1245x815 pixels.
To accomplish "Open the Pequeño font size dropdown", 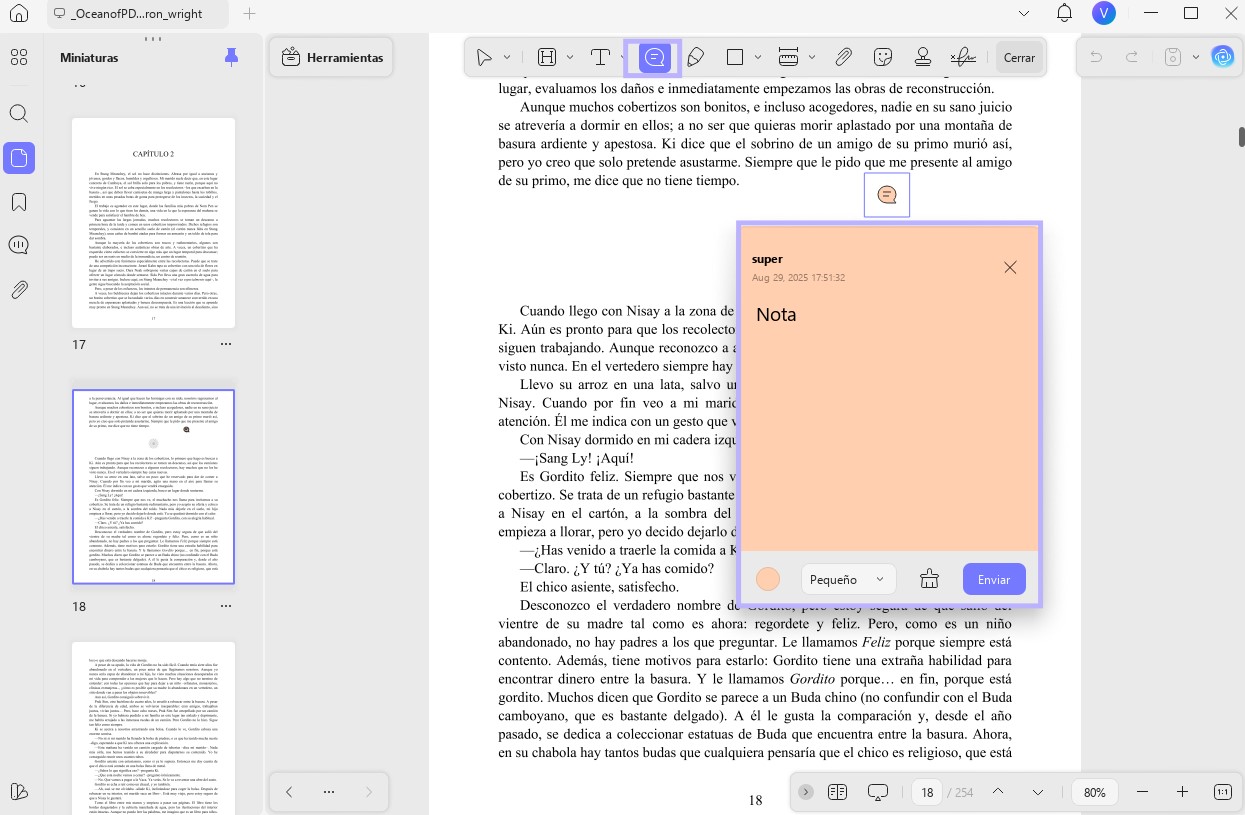I will point(848,579).
